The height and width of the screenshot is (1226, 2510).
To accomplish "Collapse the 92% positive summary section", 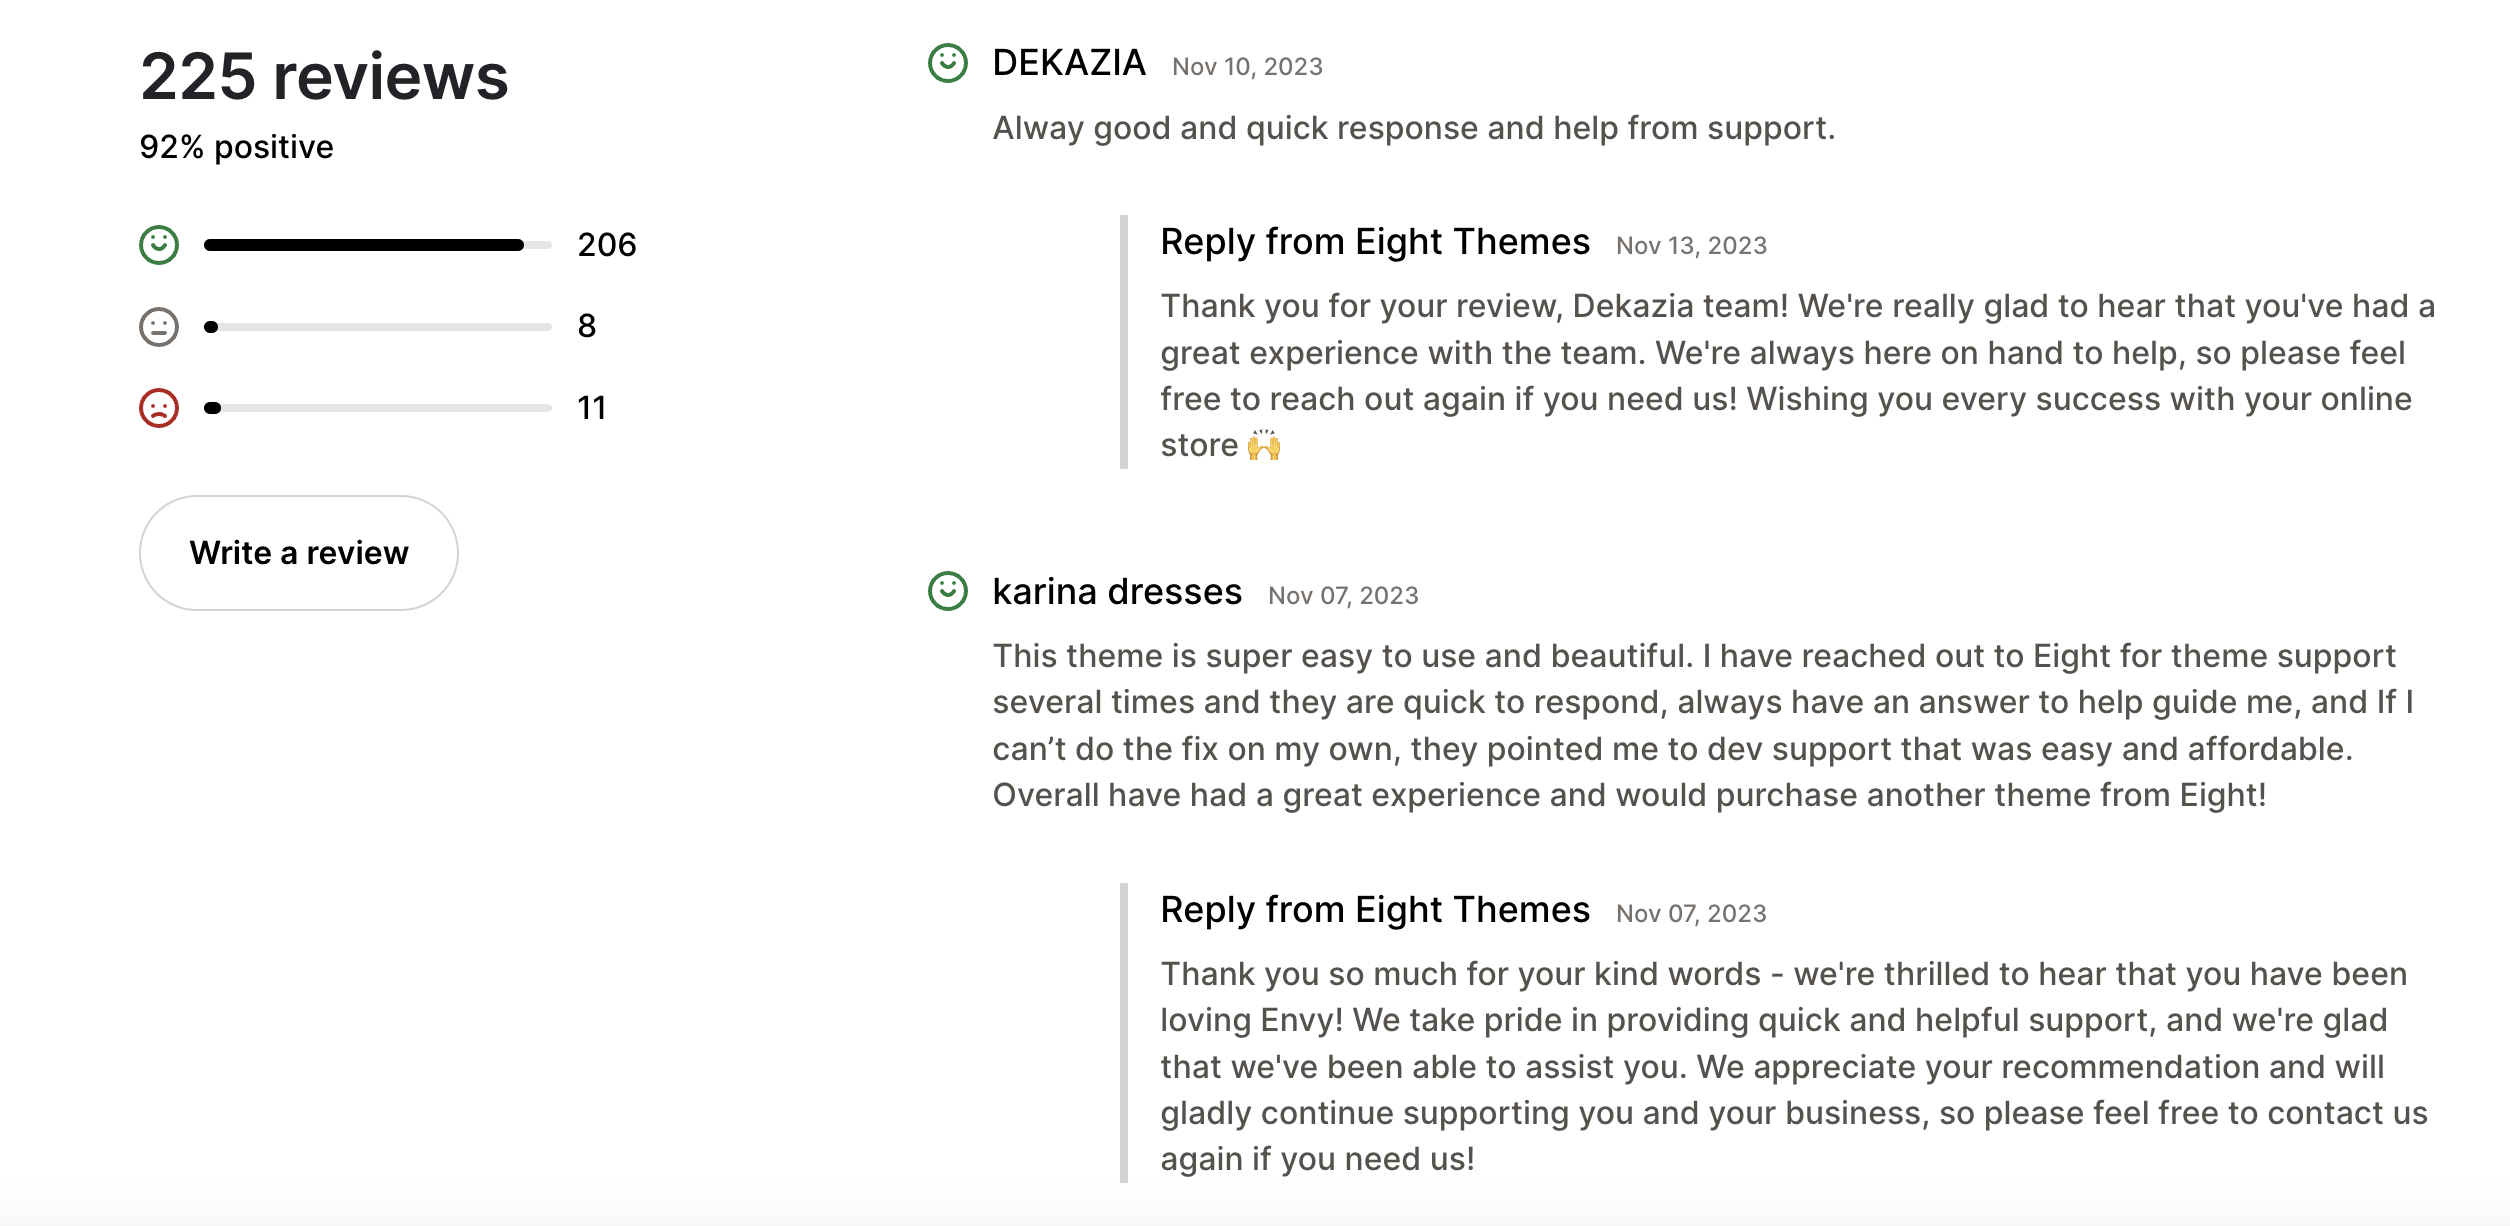I will [236, 146].
